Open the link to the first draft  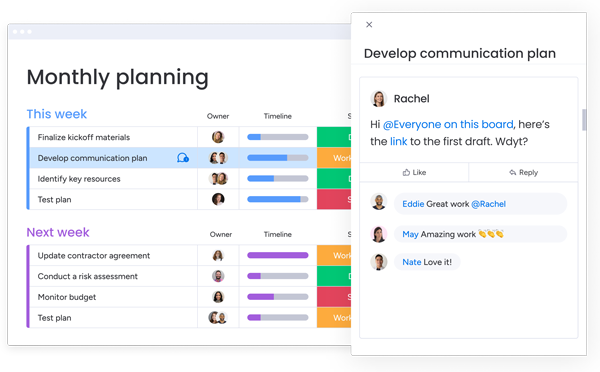398,142
